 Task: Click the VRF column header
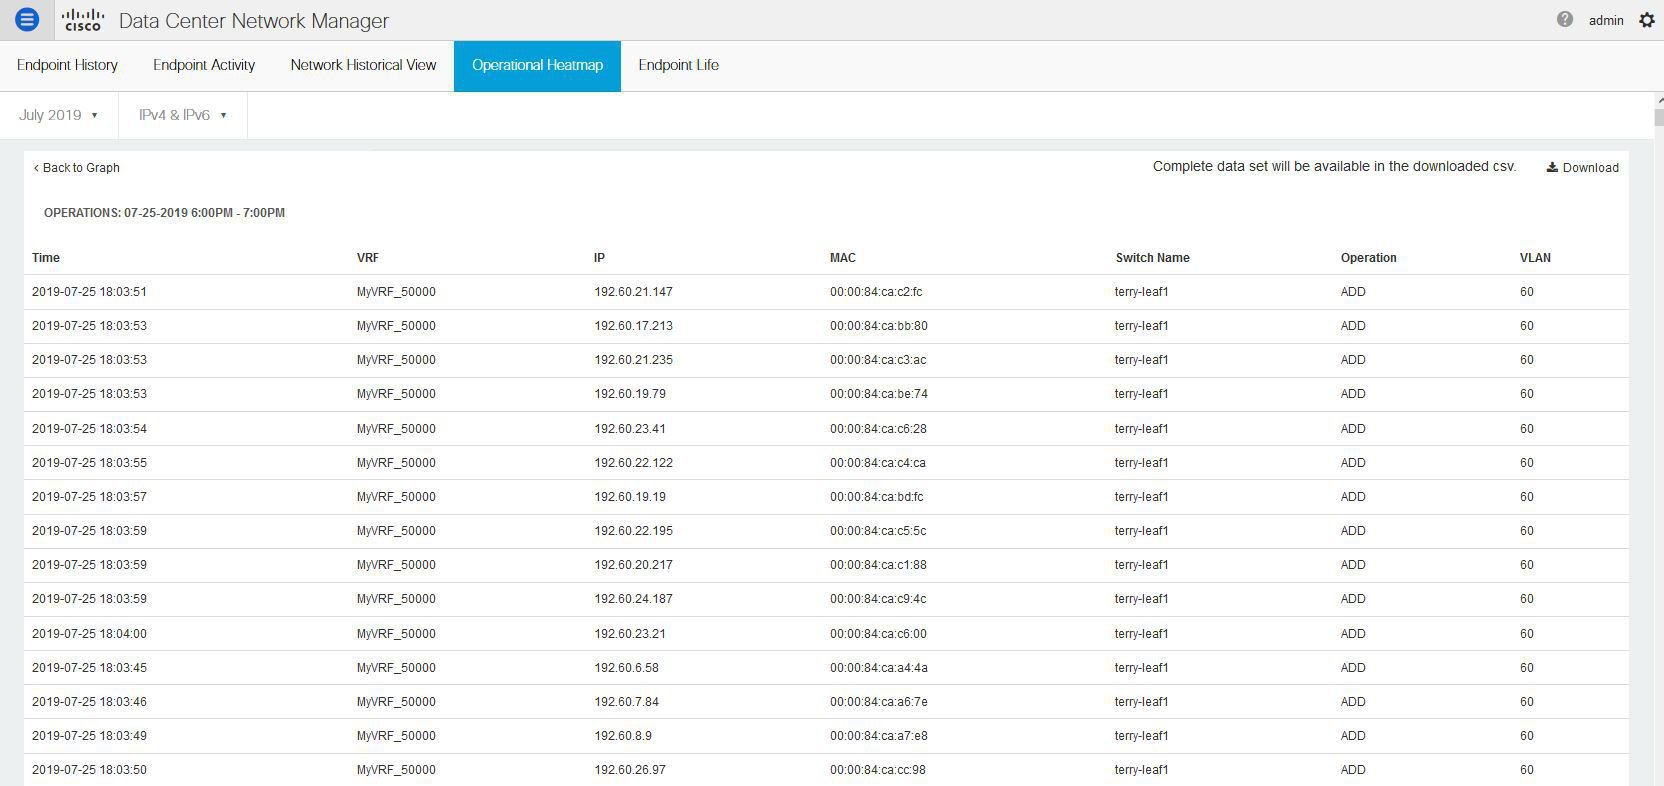click(x=368, y=258)
